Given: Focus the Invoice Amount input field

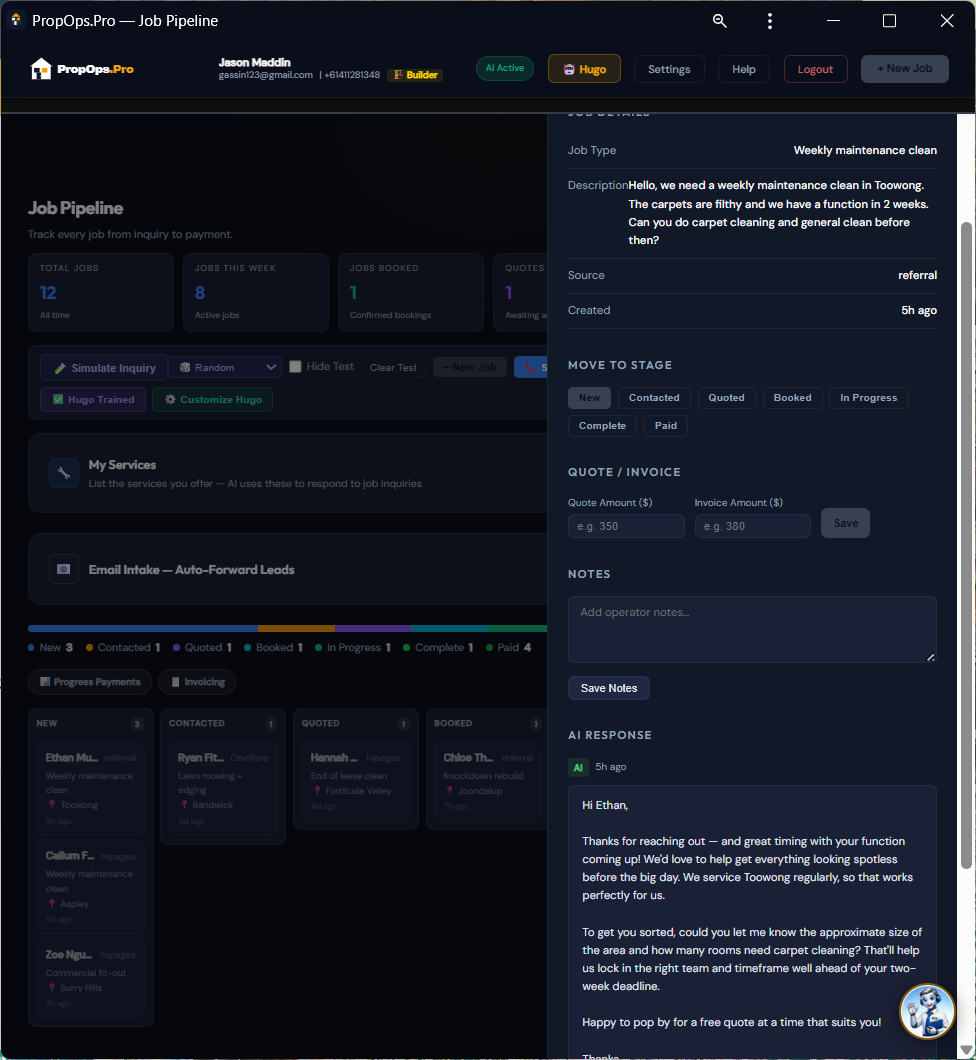Looking at the screenshot, I should click(x=752, y=526).
